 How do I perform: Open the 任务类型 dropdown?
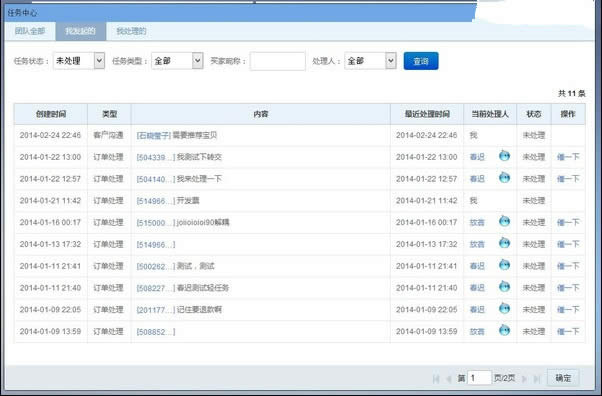(x=177, y=61)
